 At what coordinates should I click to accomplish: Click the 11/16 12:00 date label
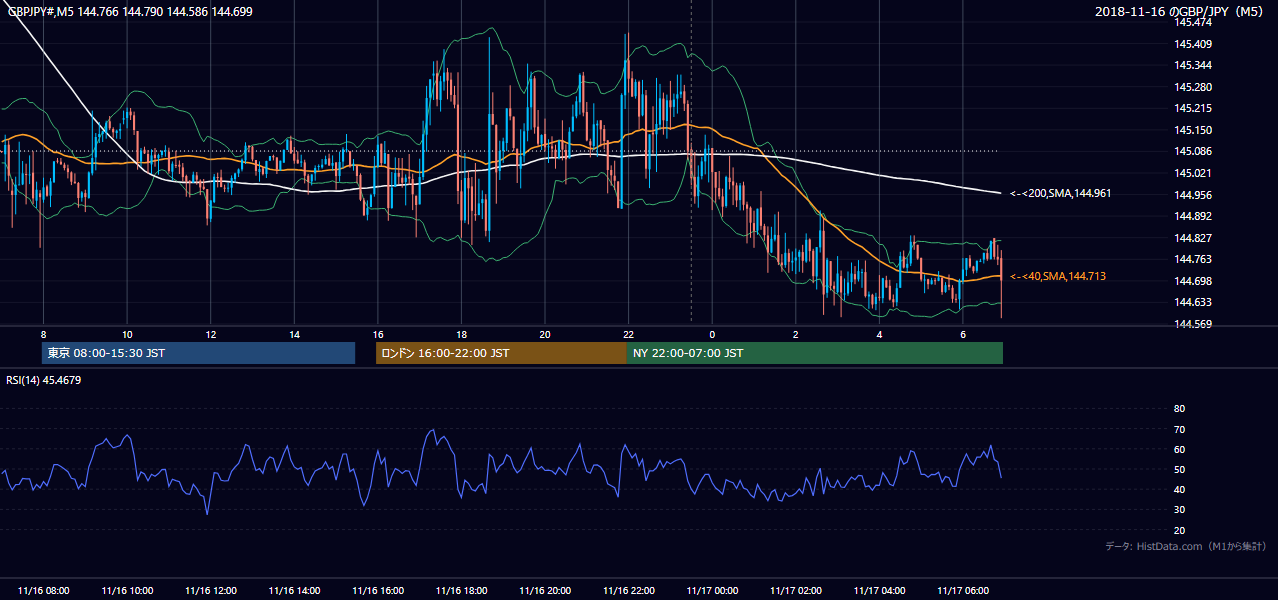click(210, 591)
